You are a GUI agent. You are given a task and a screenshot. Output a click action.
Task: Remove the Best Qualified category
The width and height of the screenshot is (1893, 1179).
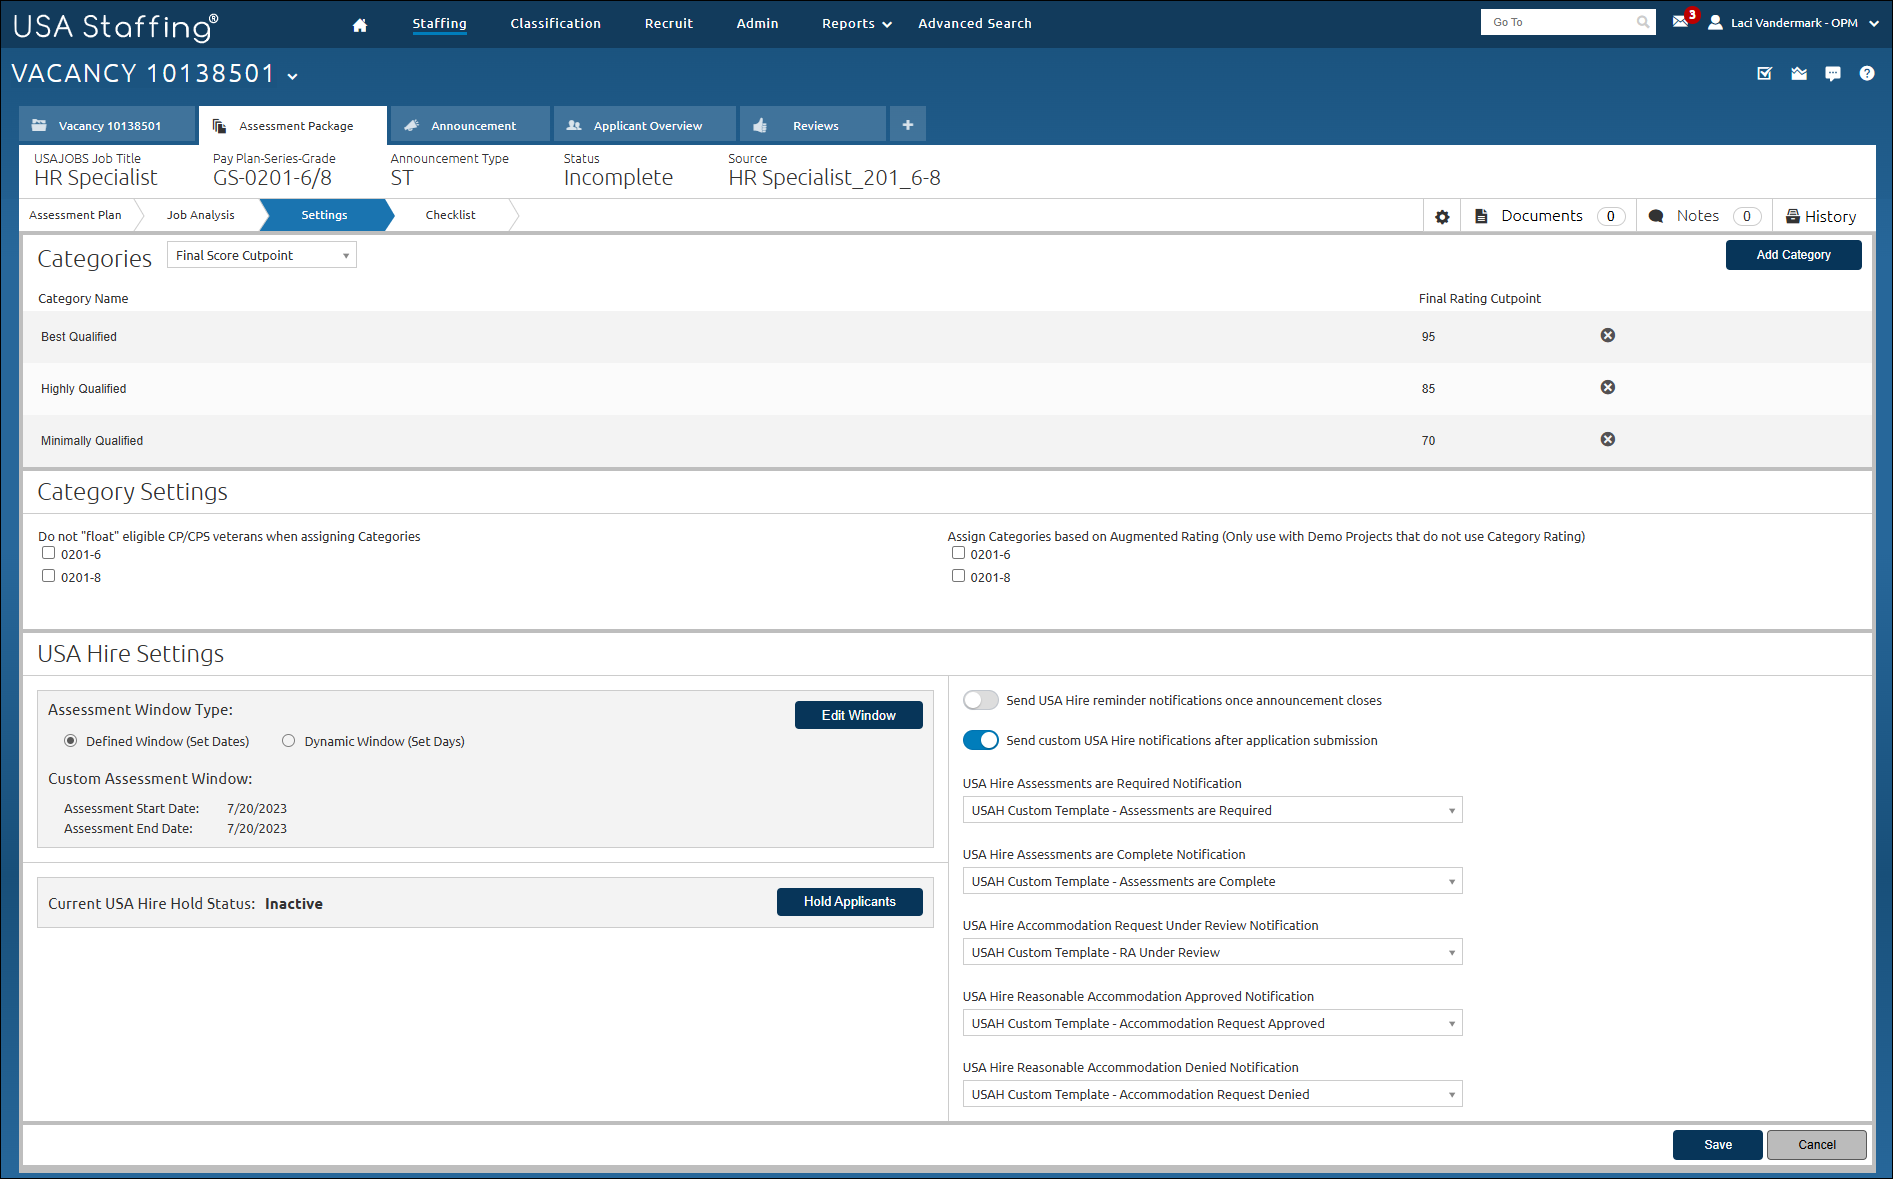point(1607,336)
